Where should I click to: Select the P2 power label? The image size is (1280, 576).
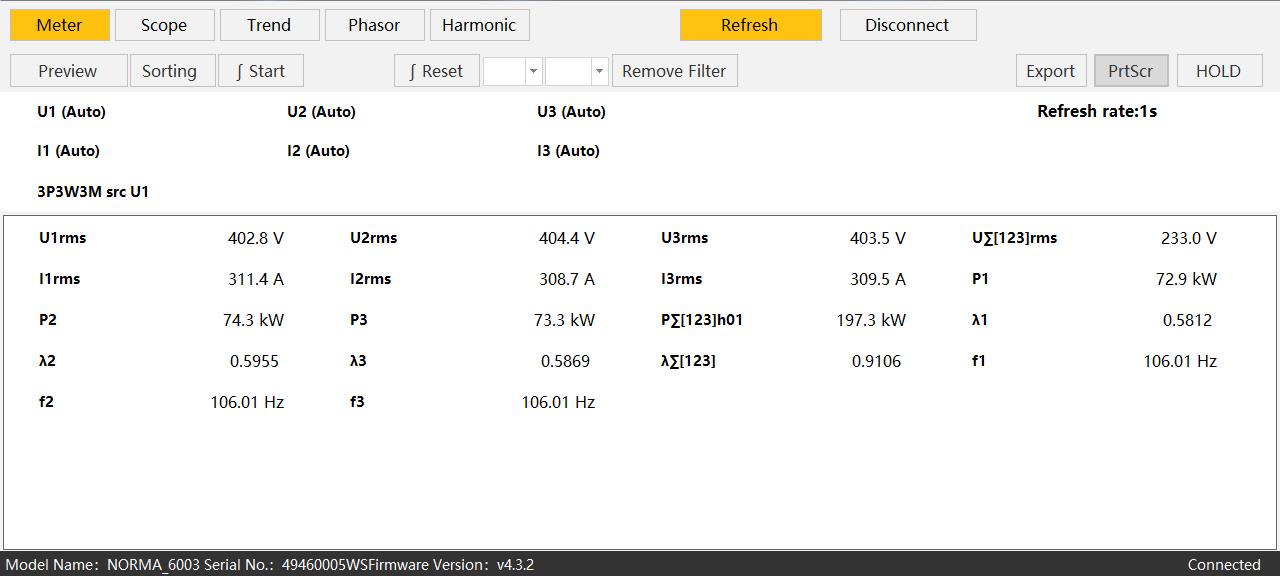pyautogui.click(x=48, y=320)
